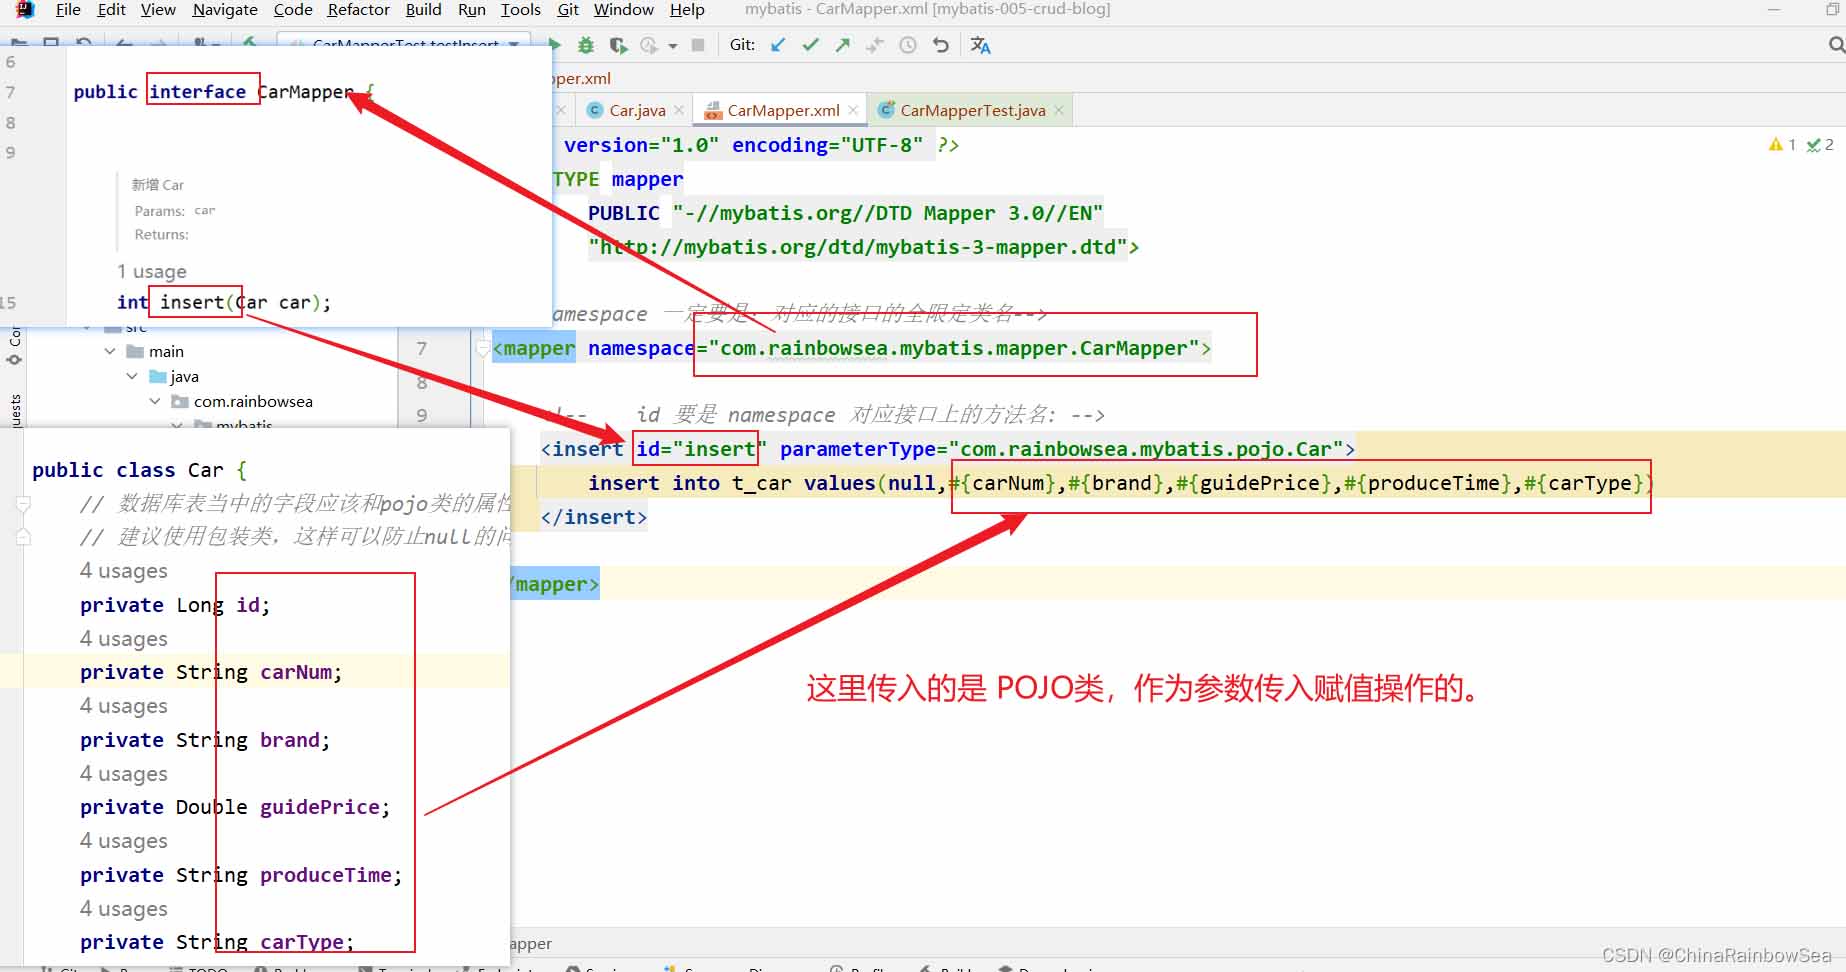
Task: Click Git Commit checkmark icon
Action: [810, 45]
